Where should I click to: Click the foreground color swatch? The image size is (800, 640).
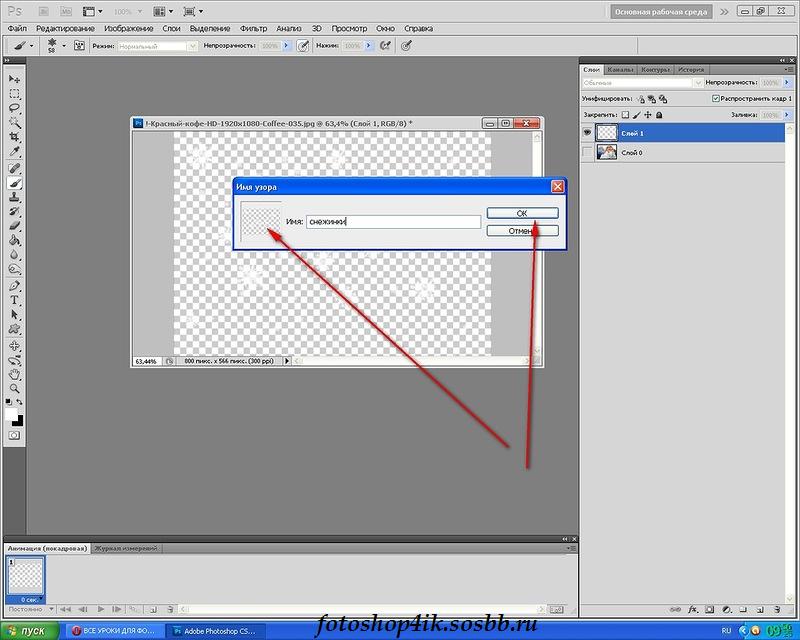click(x=11, y=414)
